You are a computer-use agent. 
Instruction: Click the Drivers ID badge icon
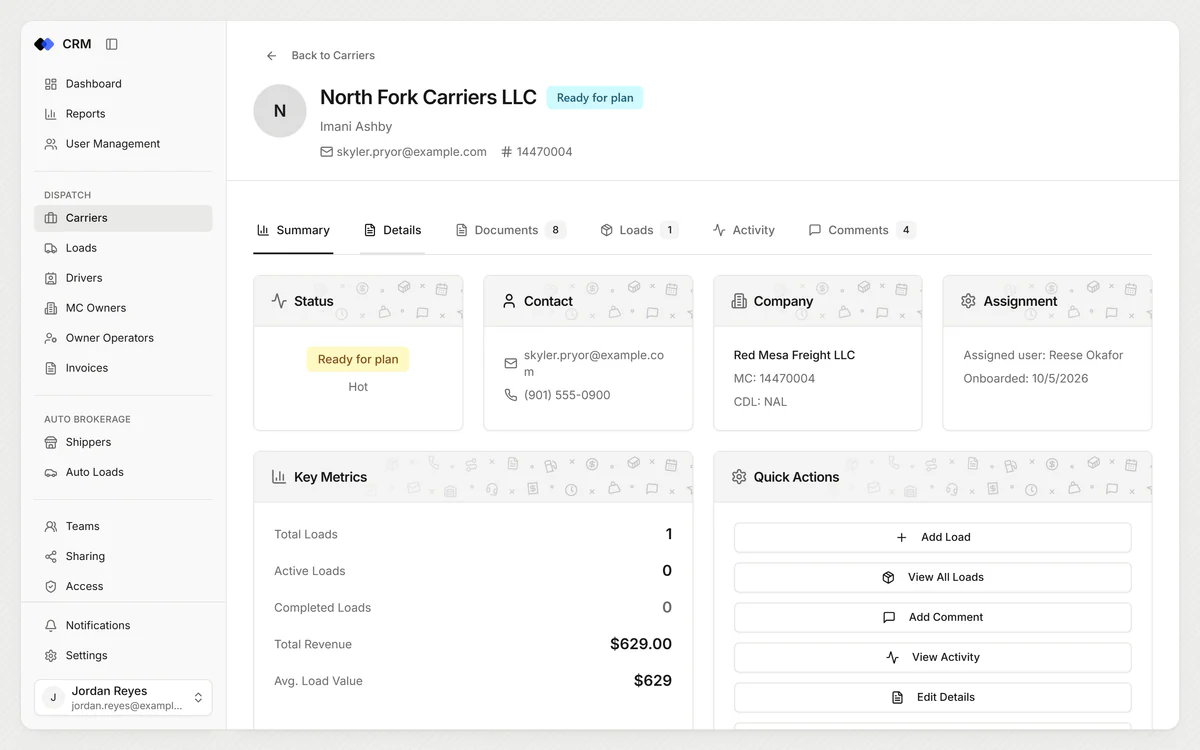pyautogui.click(x=51, y=278)
